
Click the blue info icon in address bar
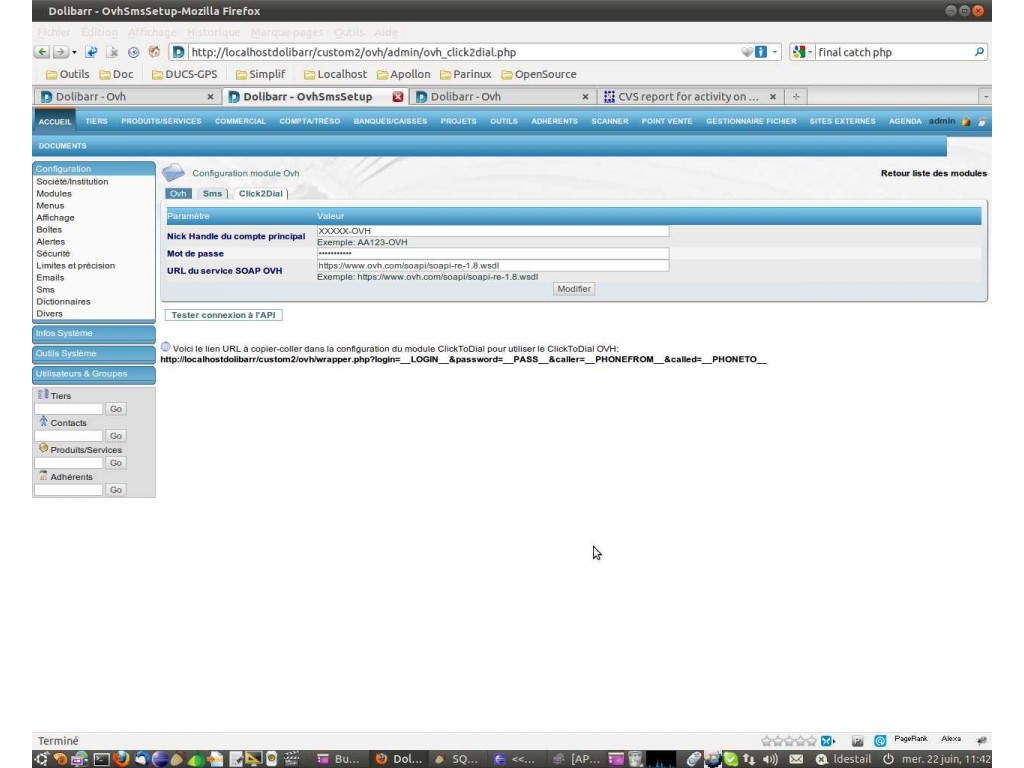tap(761, 52)
